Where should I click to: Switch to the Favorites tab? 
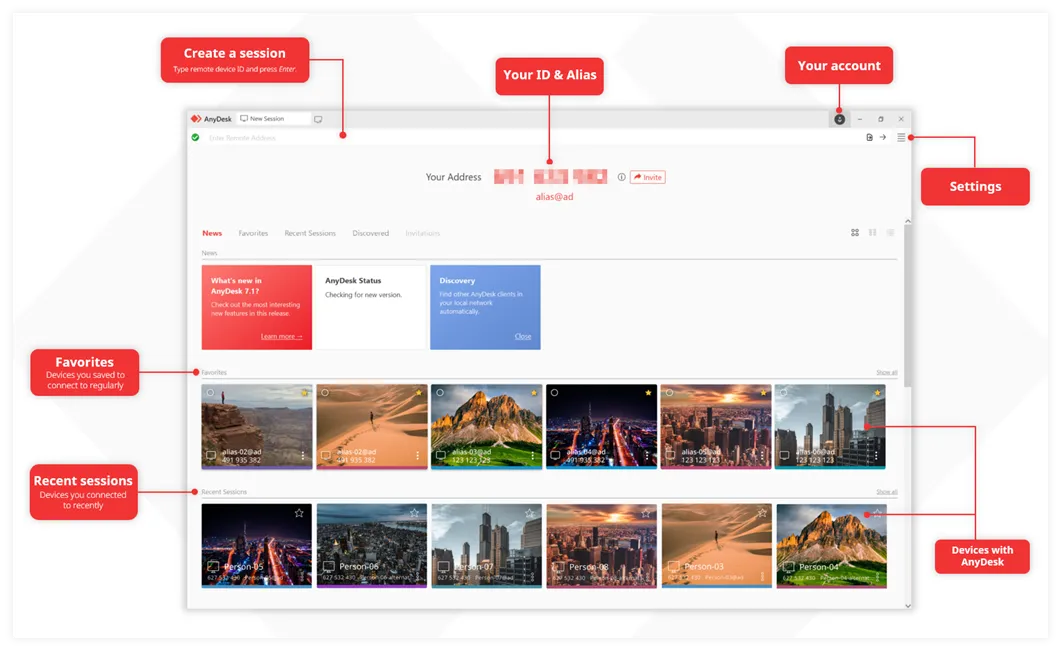253,233
